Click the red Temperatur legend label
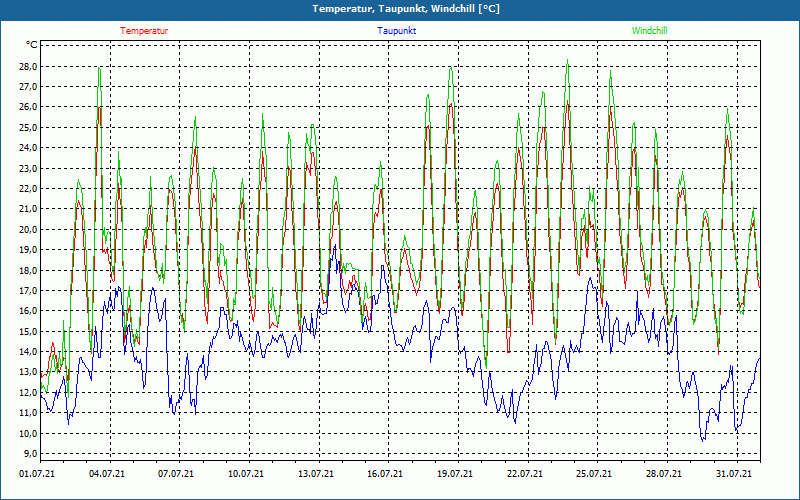The height and width of the screenshot is (500, 800). click(x=144, y=31)
